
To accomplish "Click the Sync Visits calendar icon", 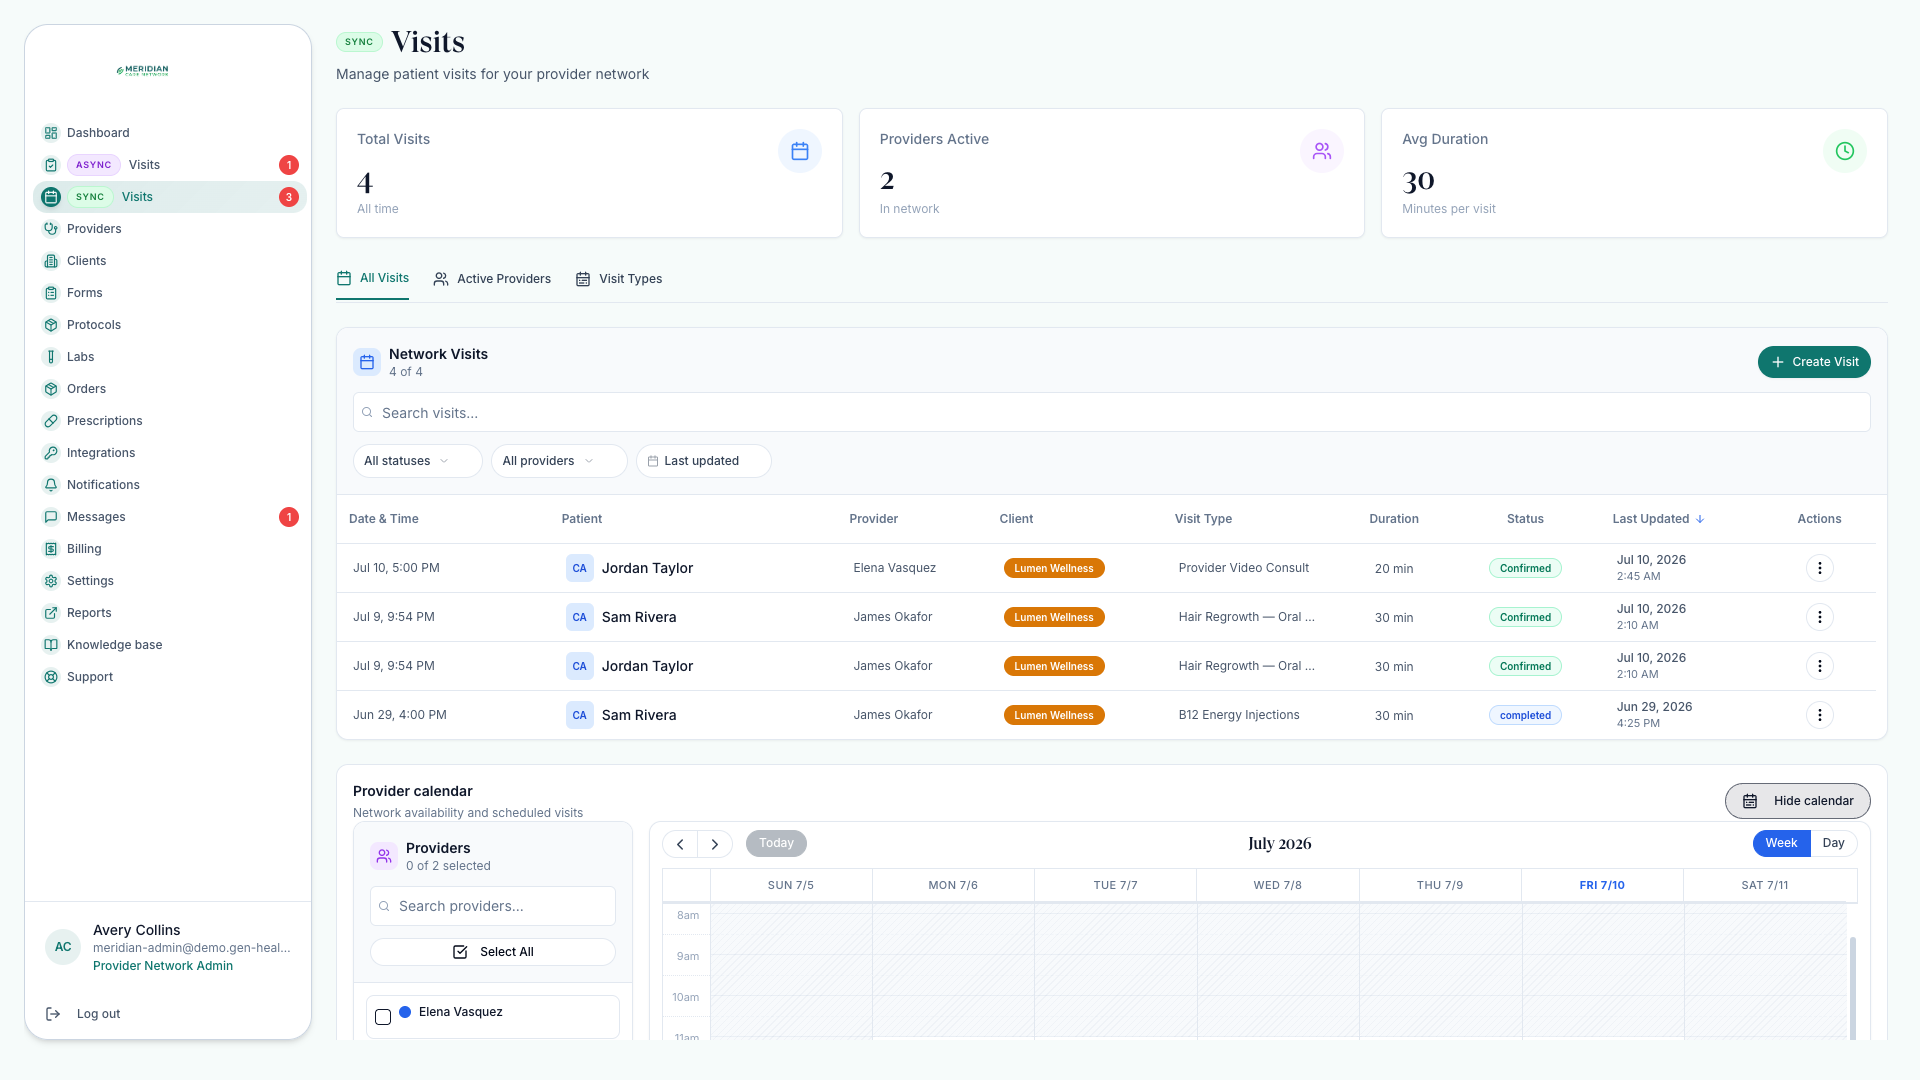I will (x=51, y=197).
